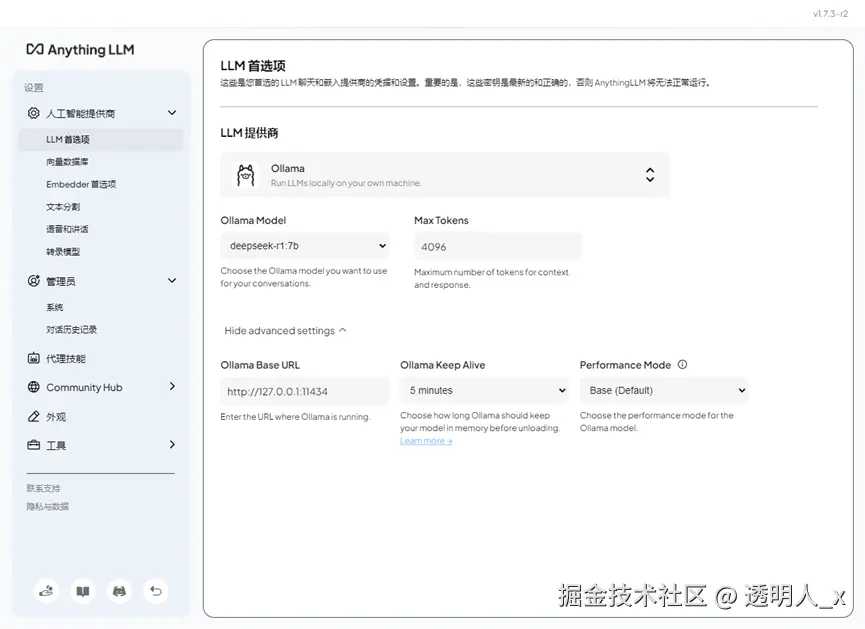This screenshot has height=629, width=865.
Task: Open the documentation book icon
Action: click(x=83, y=591)
